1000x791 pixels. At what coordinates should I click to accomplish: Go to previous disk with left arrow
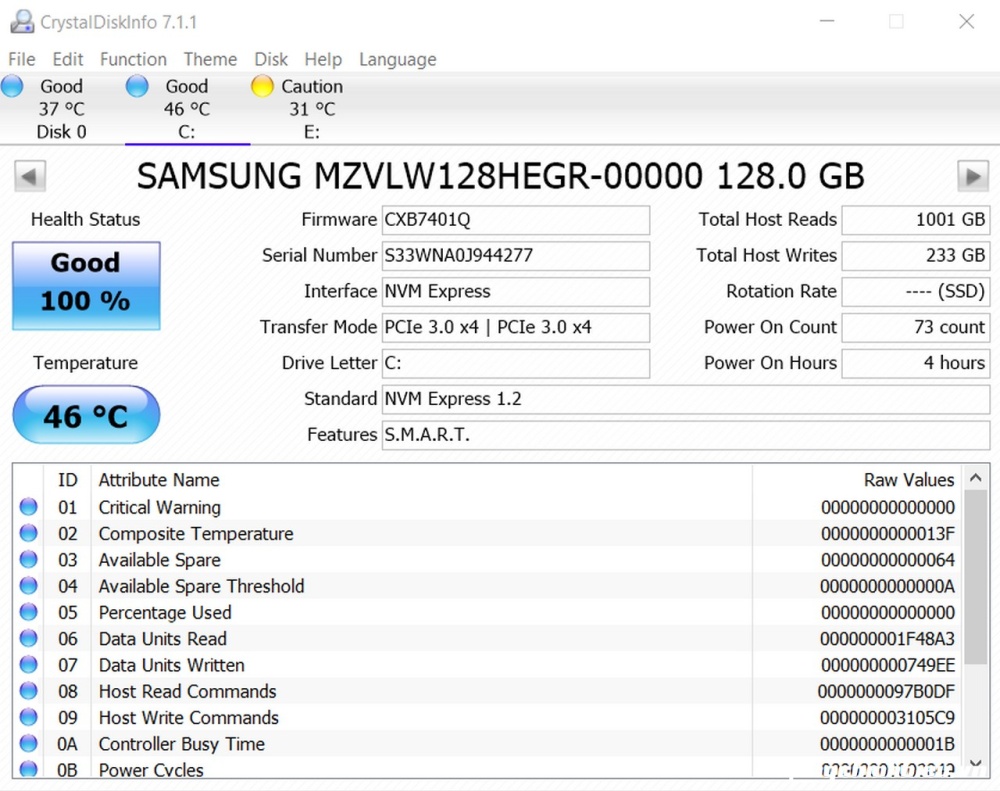[30, 176]
